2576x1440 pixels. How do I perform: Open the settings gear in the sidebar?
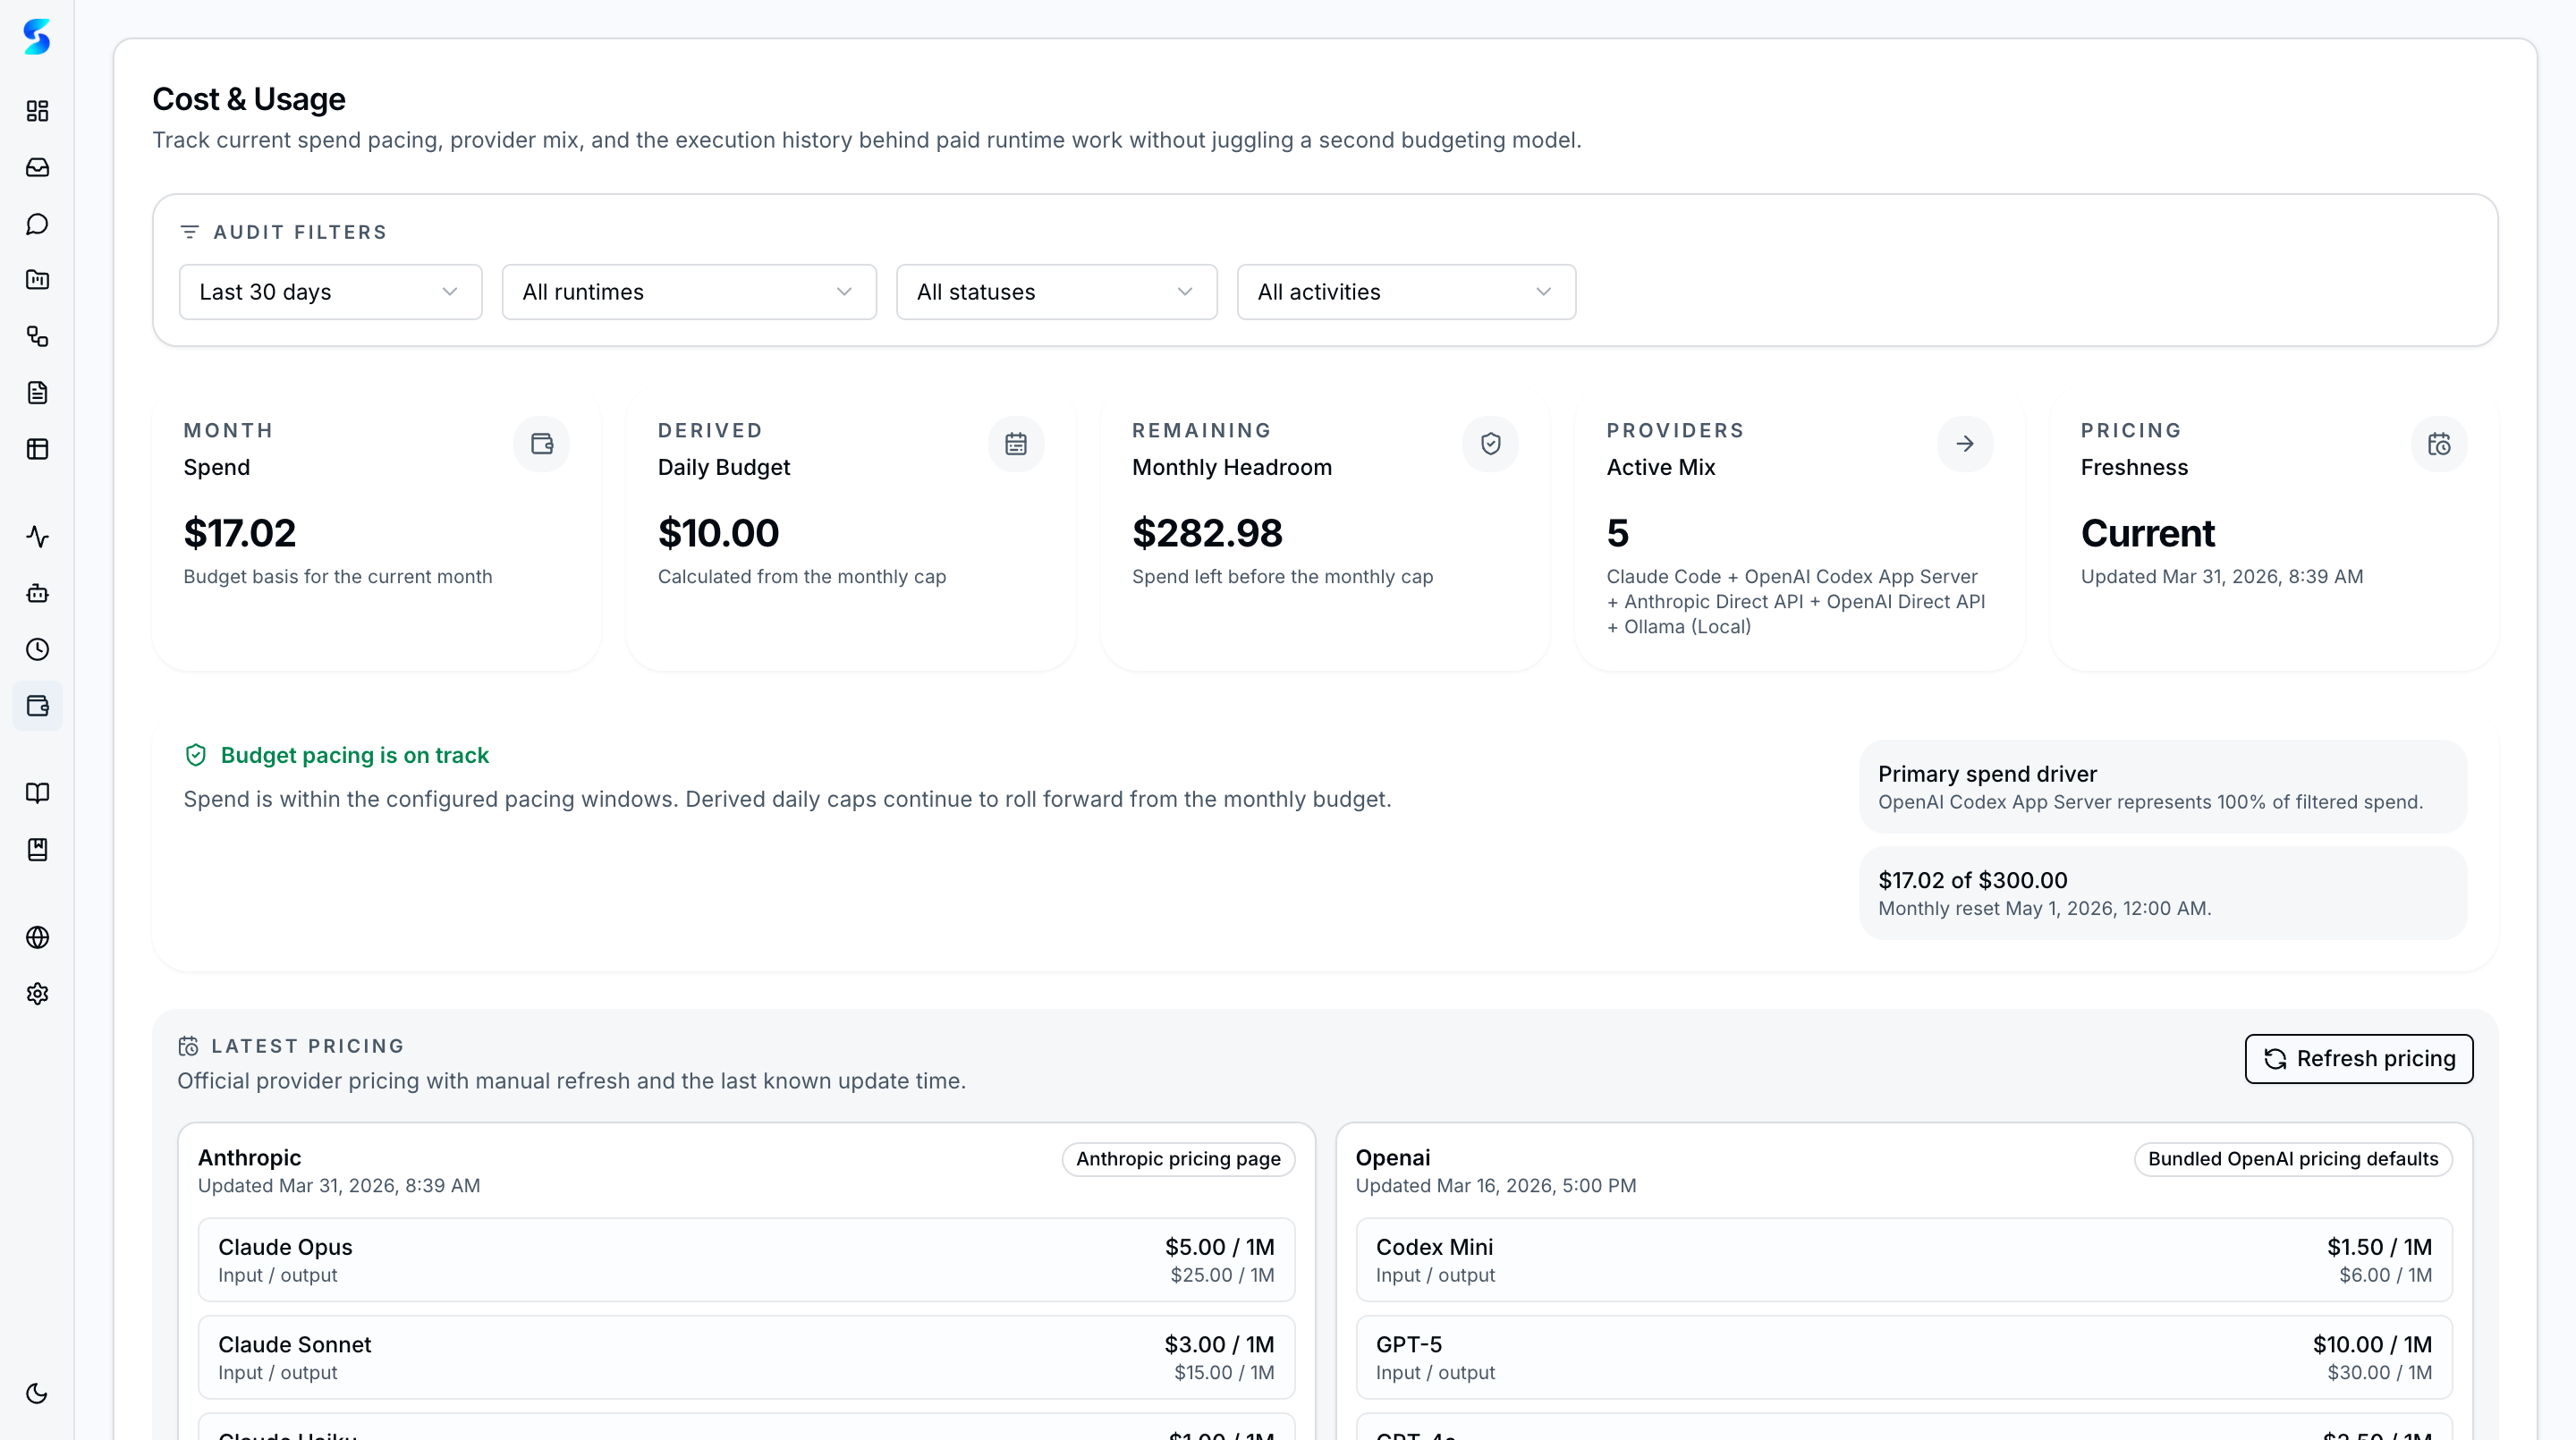(x=37, y=993)
